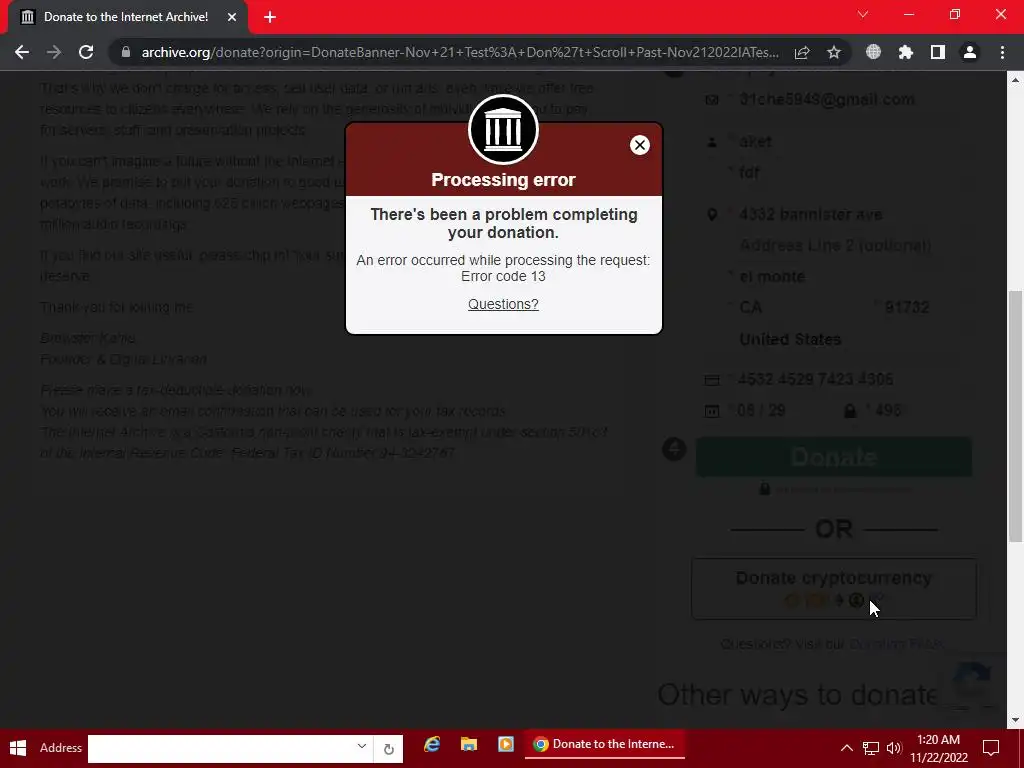1024x768 pixels.
Task: Click the page's vertical scrollbar thumb
Action: (1016, 416)
